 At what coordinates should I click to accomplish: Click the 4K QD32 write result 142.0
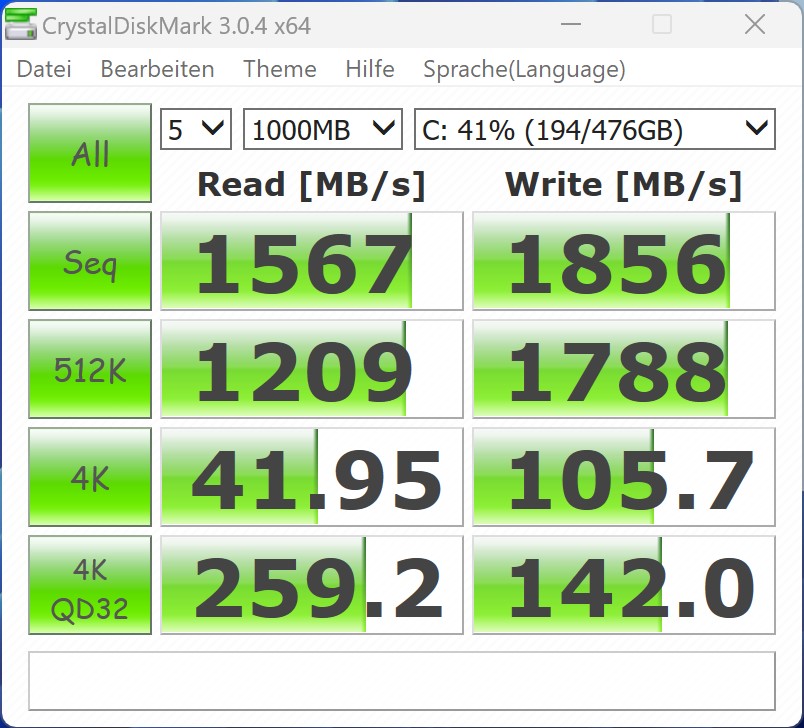tap(624, 585)
